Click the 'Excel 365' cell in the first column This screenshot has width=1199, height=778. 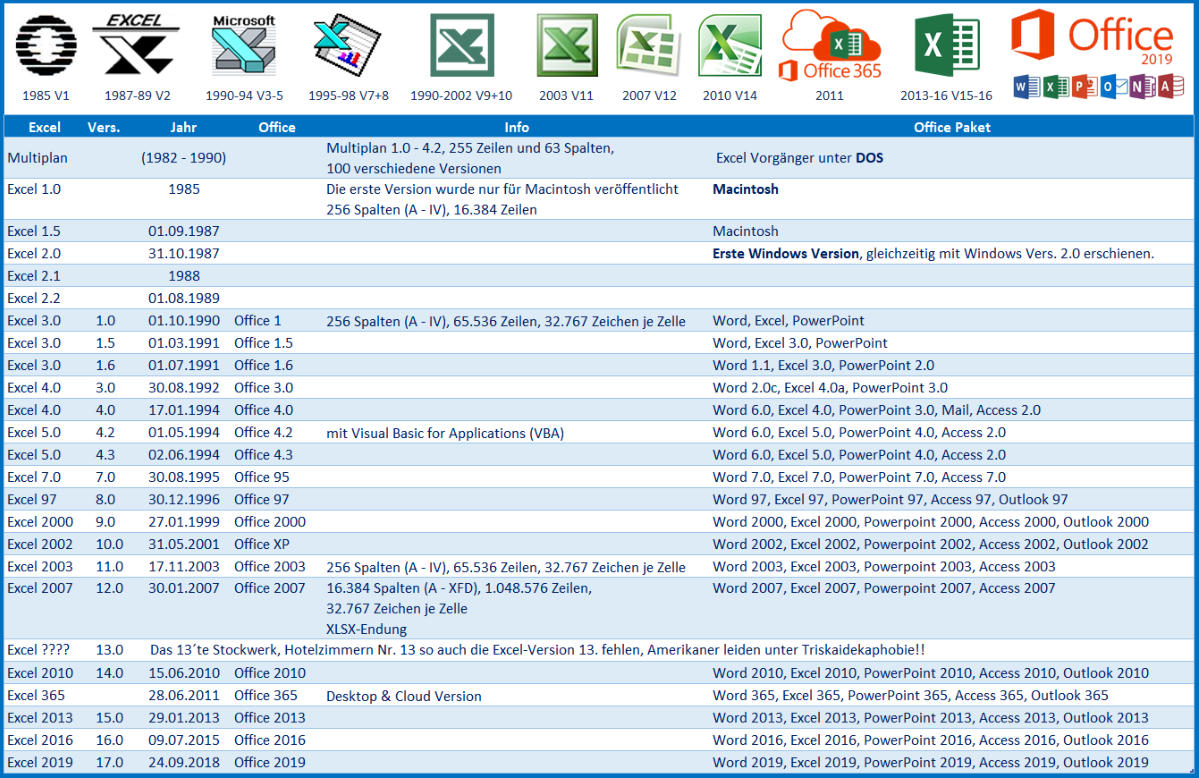point(36,695)
